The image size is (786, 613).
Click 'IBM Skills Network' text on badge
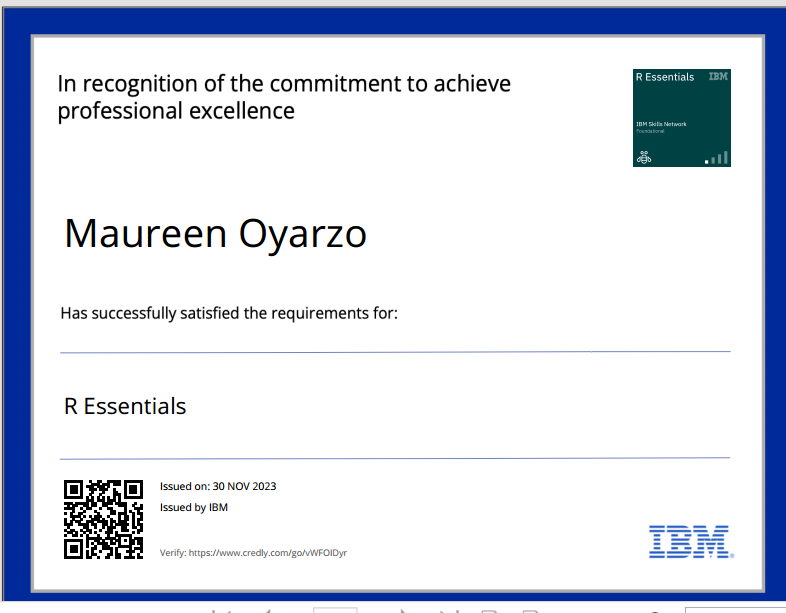[661, 124]
